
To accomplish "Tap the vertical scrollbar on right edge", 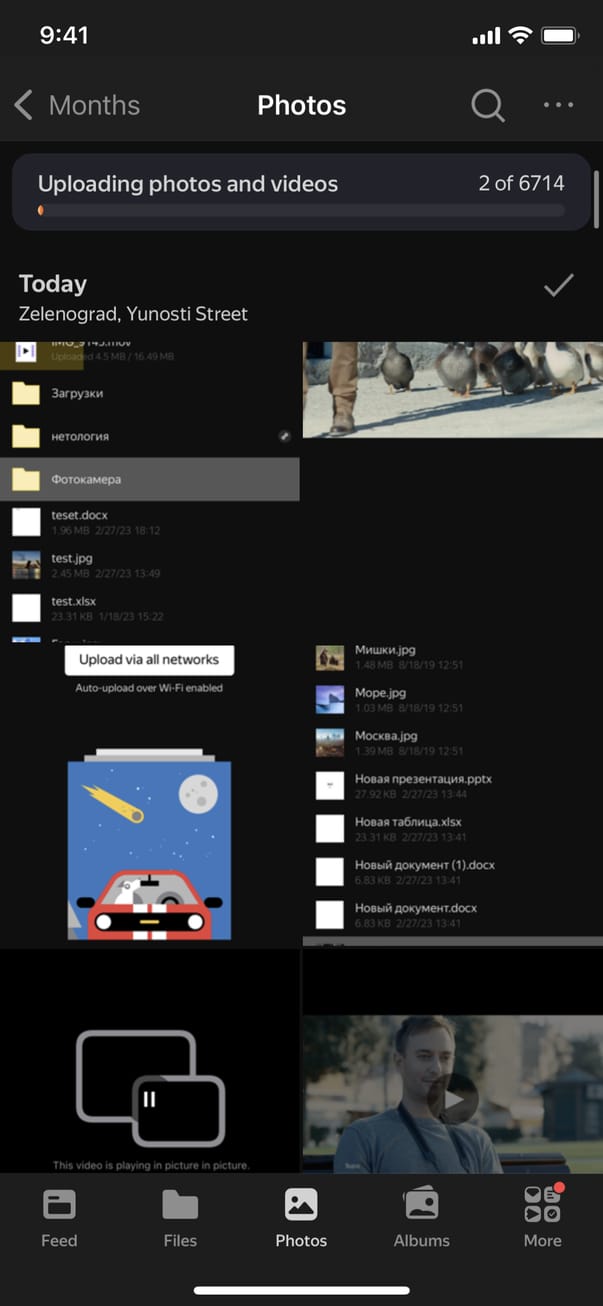I will [597, 200].
